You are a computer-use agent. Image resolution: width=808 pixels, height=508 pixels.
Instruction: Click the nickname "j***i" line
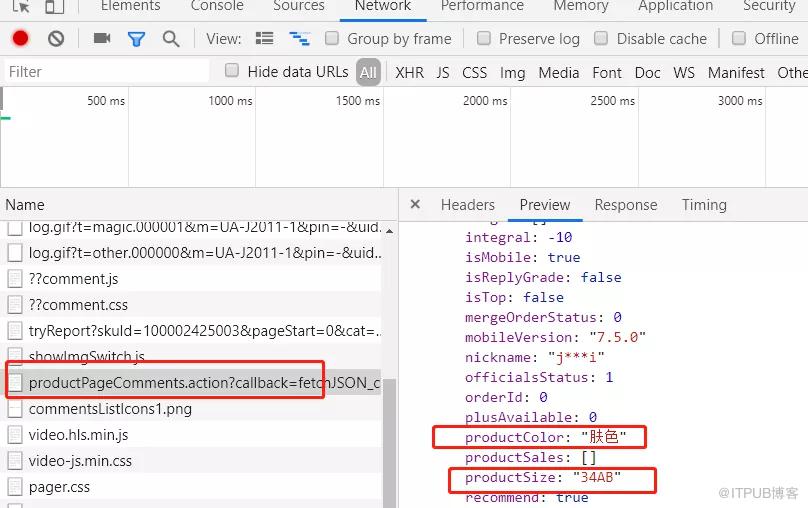click(x=534, y=357)
